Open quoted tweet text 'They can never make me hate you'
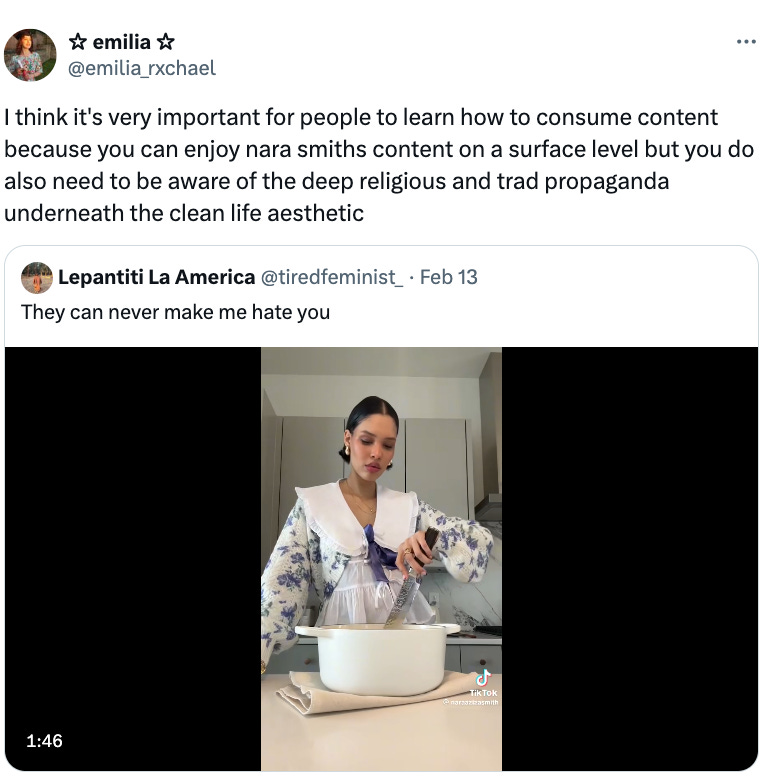Screen dimensions: 770x784 [x=176, y=312]
